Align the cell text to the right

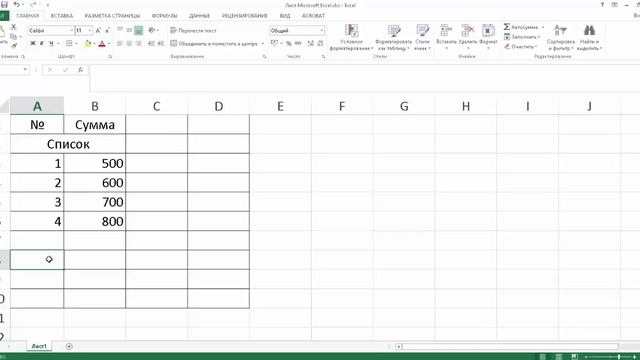pos(138,43)
